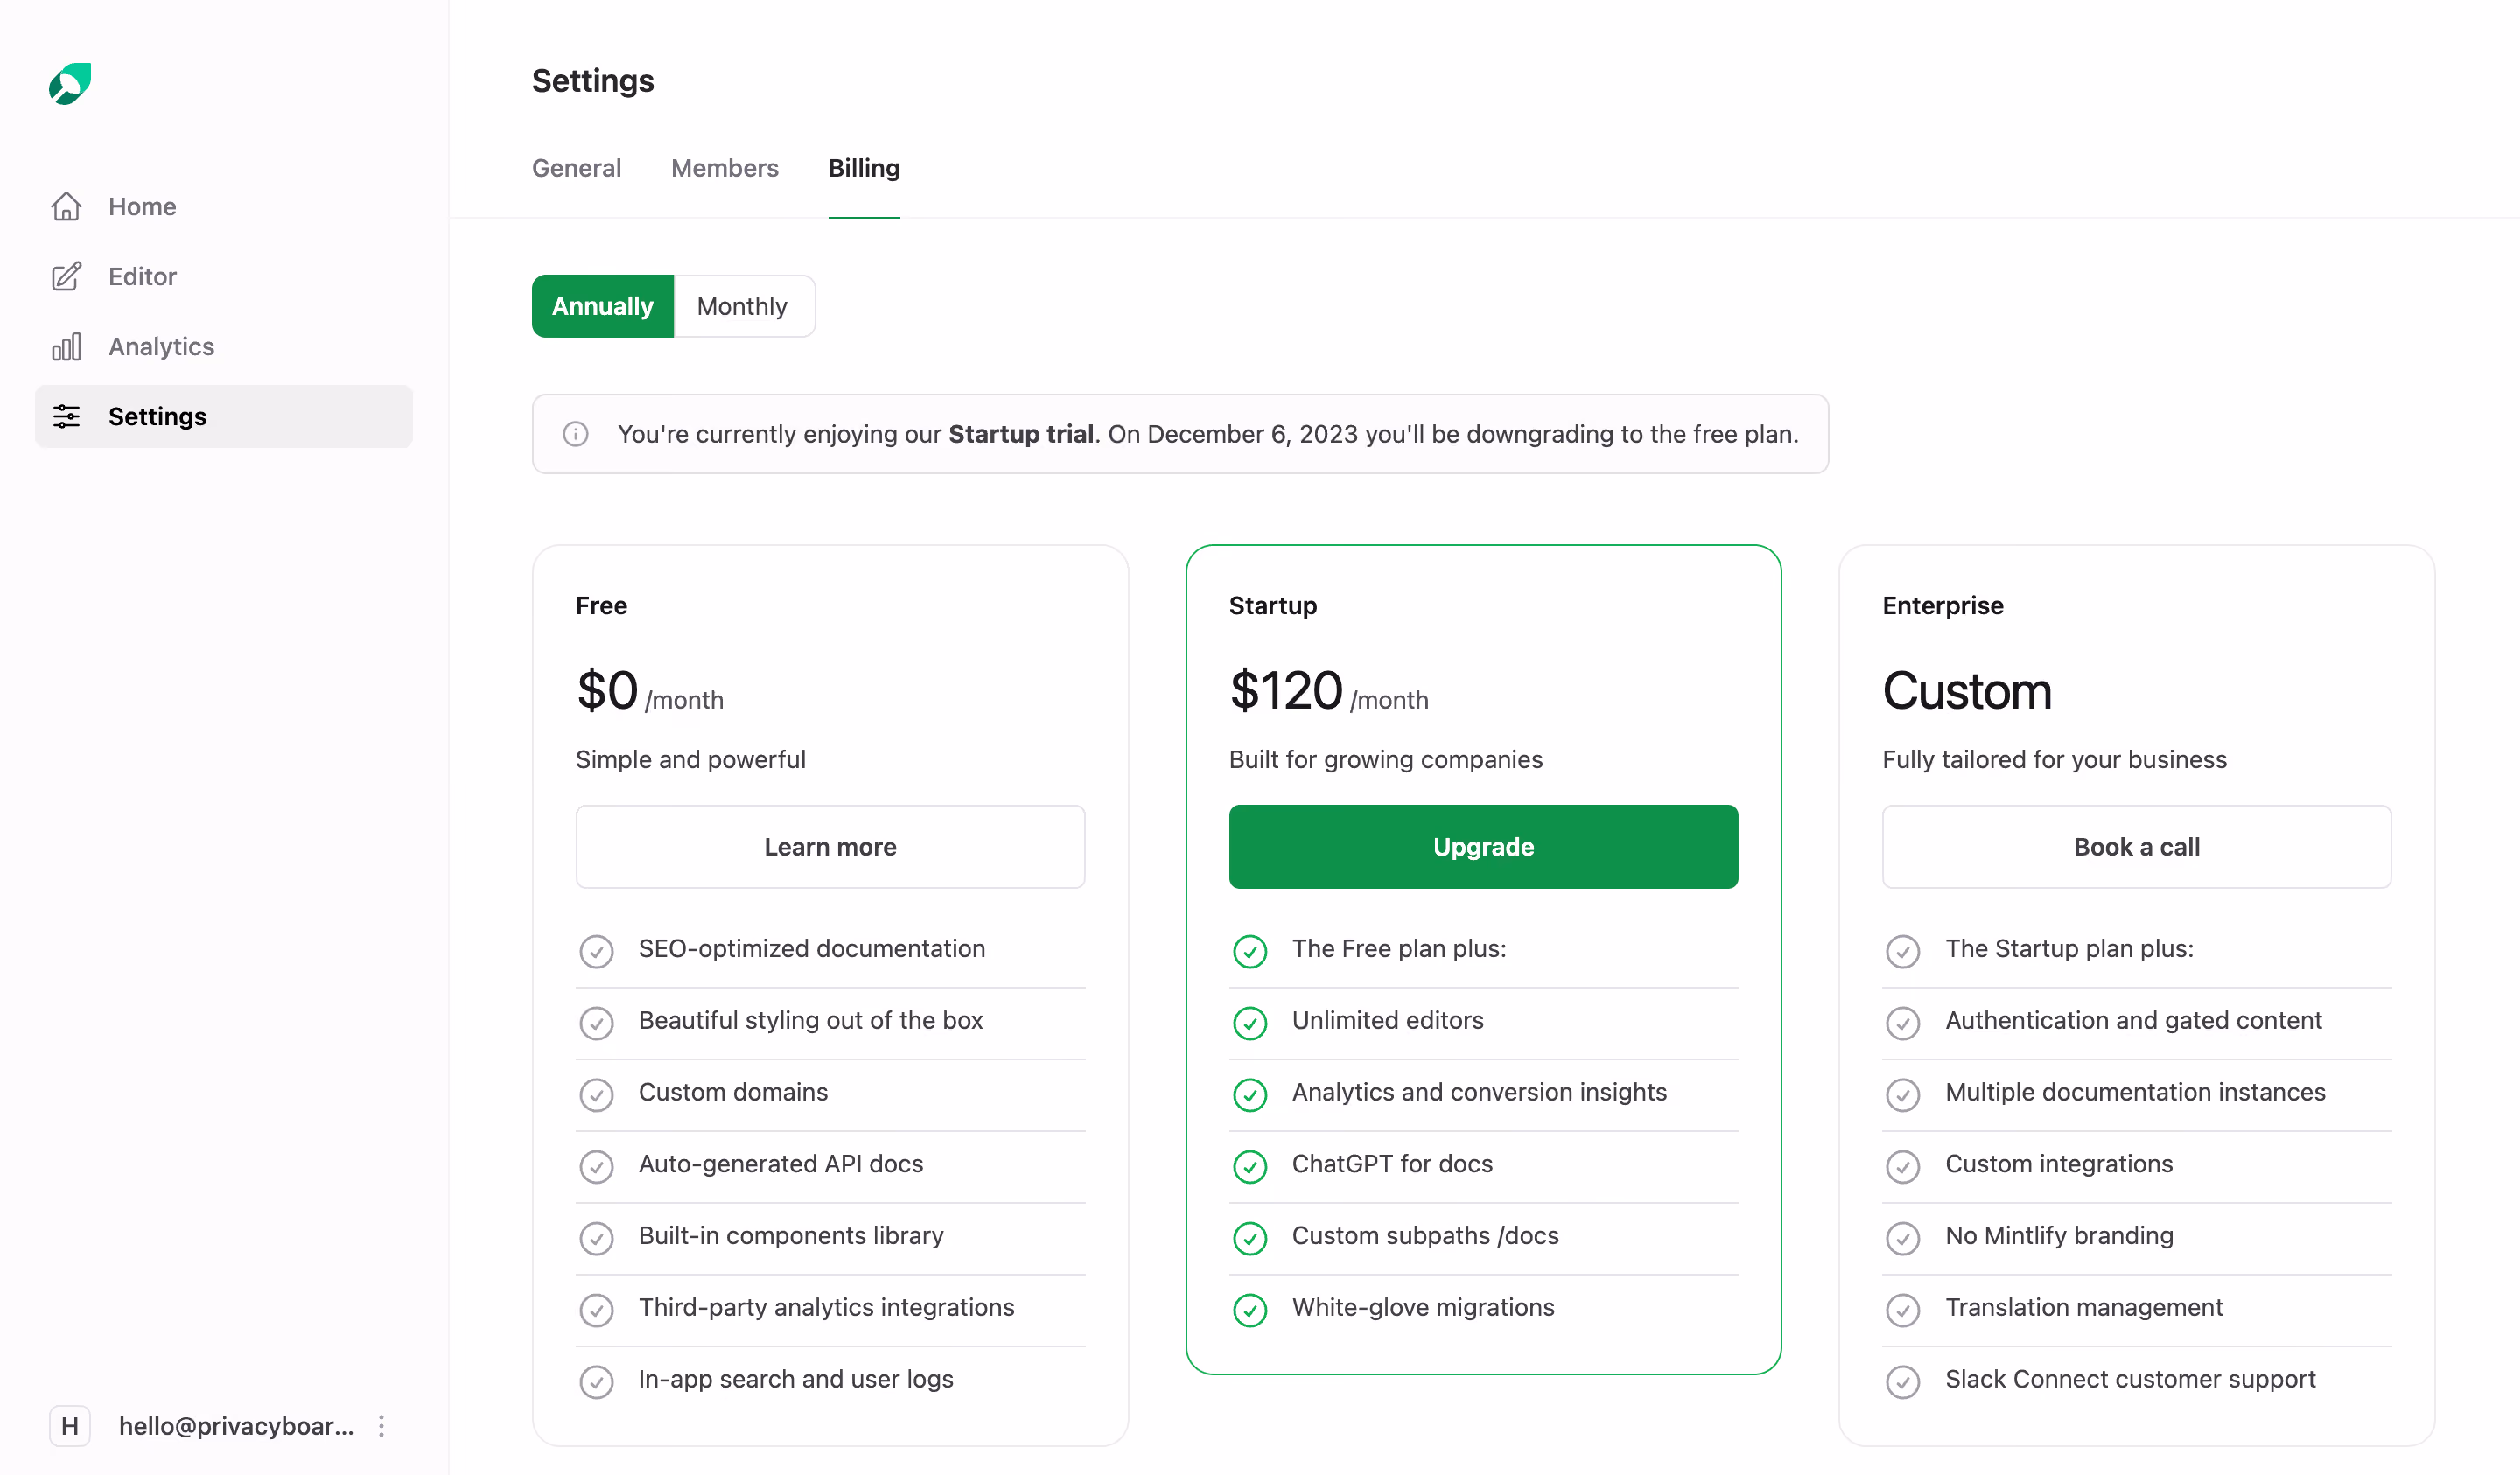Click 'Multiple documentation instances' feature text

click(2135, 1092)
